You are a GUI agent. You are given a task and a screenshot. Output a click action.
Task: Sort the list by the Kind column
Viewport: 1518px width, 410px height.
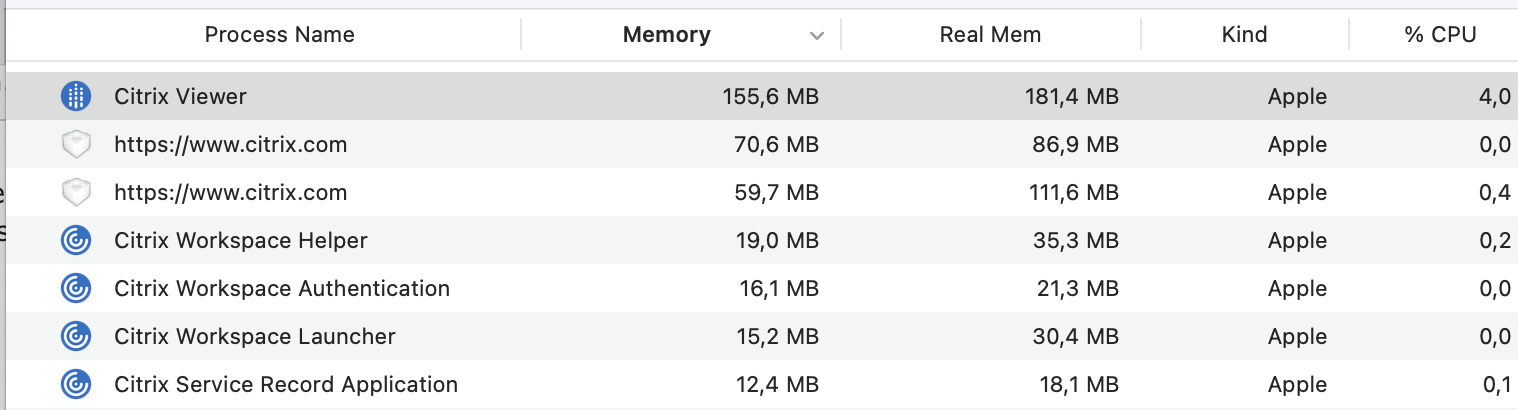click(1244, 35)
